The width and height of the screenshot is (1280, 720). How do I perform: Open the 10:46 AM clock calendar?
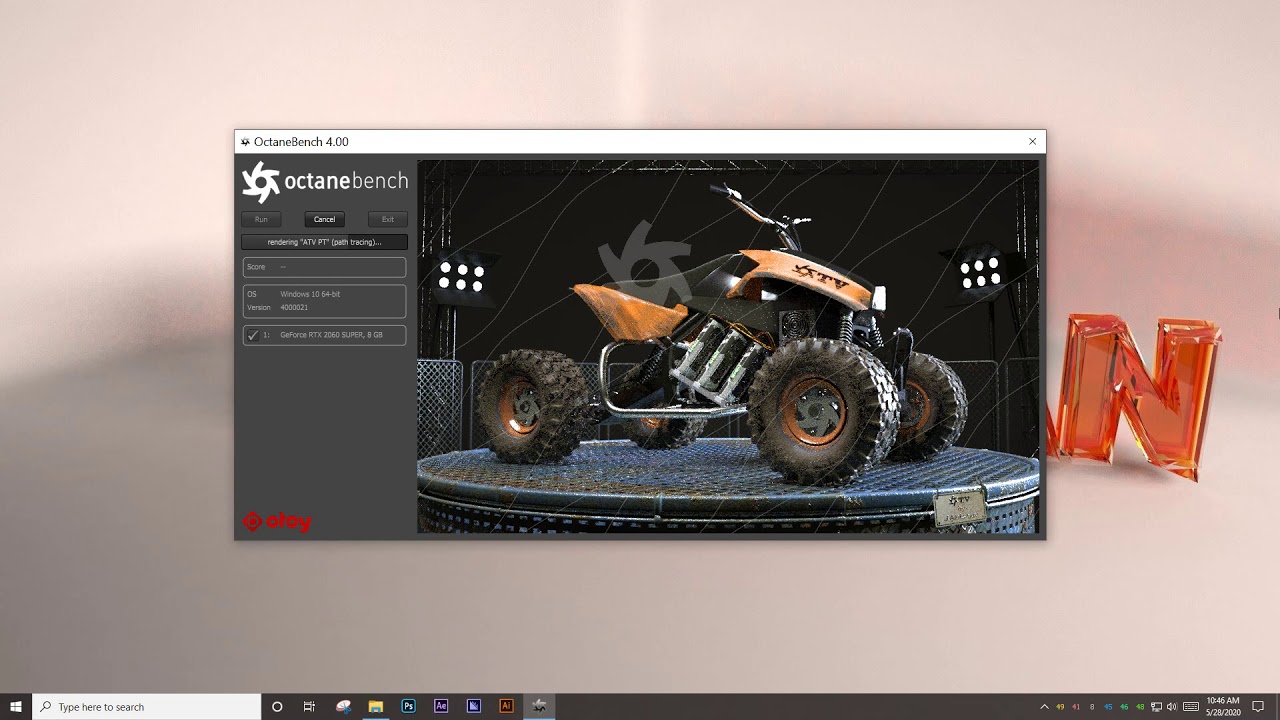tap(1223, 706)
